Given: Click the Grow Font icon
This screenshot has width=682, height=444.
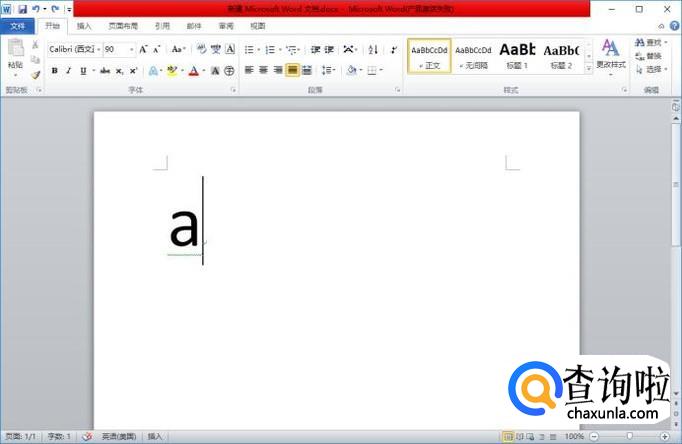Looking at the screenshot, I should 143,50.
